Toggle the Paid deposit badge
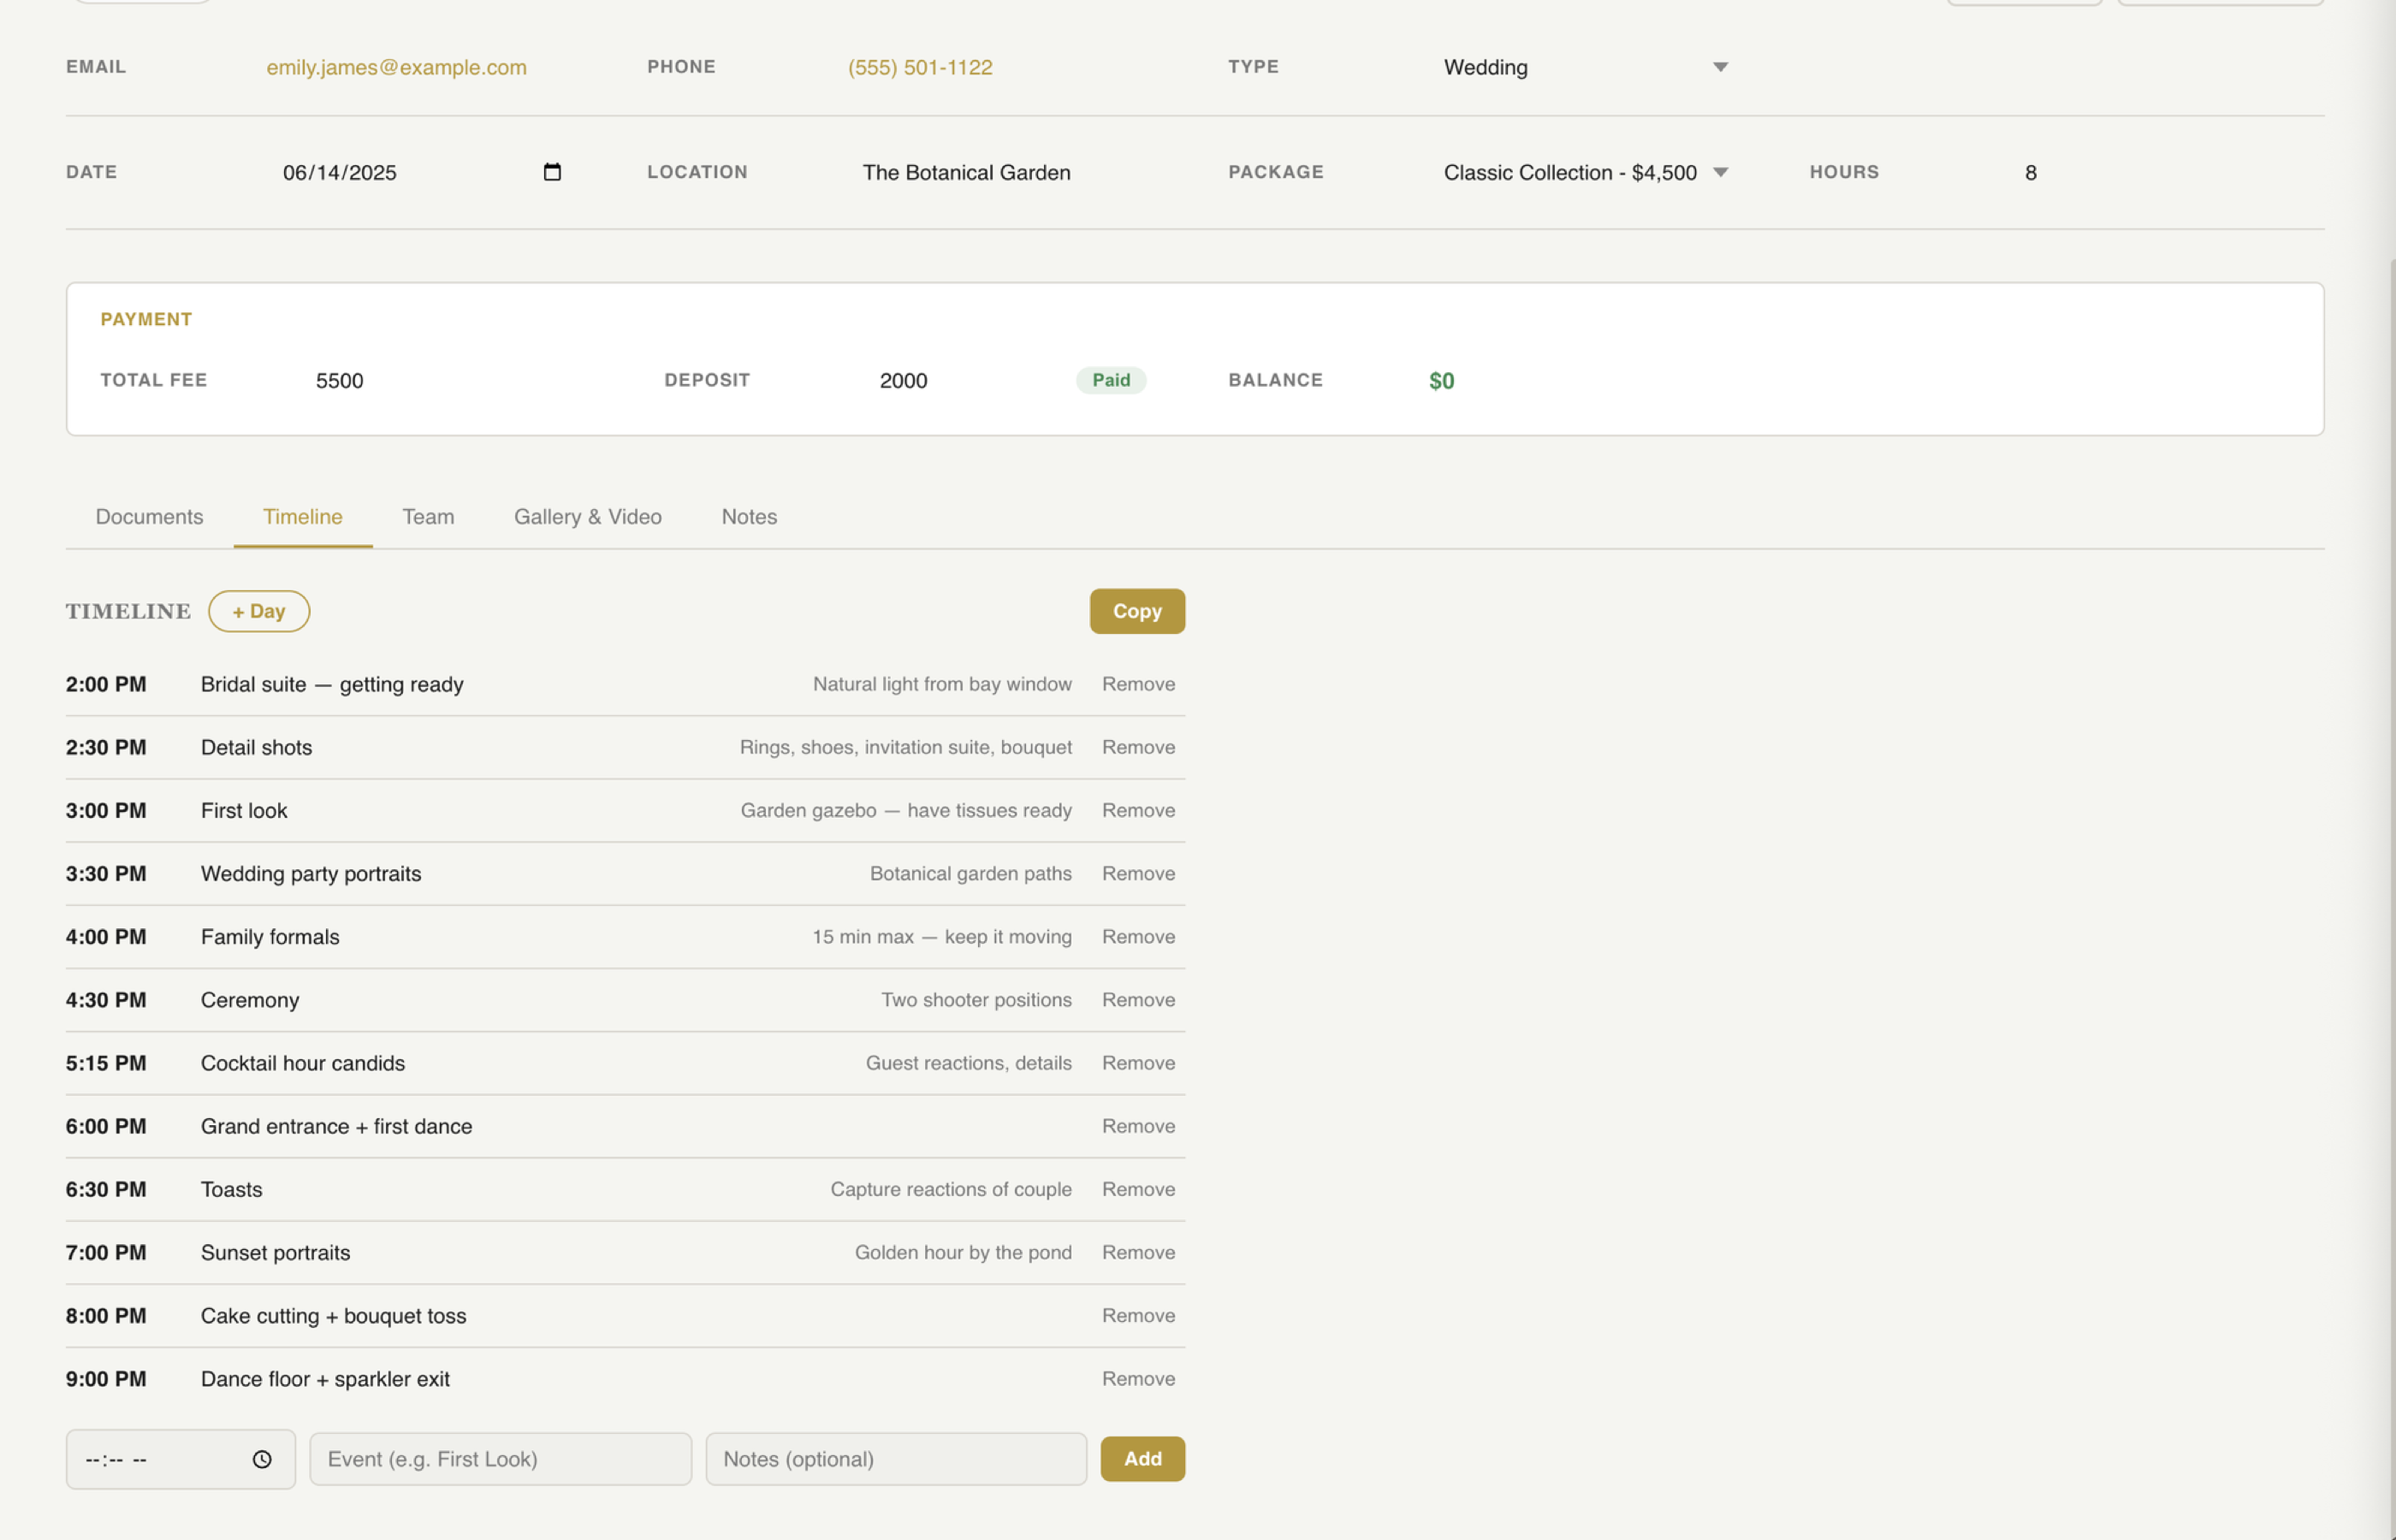The image size is (2396, 1540). tap(1110, 380)
